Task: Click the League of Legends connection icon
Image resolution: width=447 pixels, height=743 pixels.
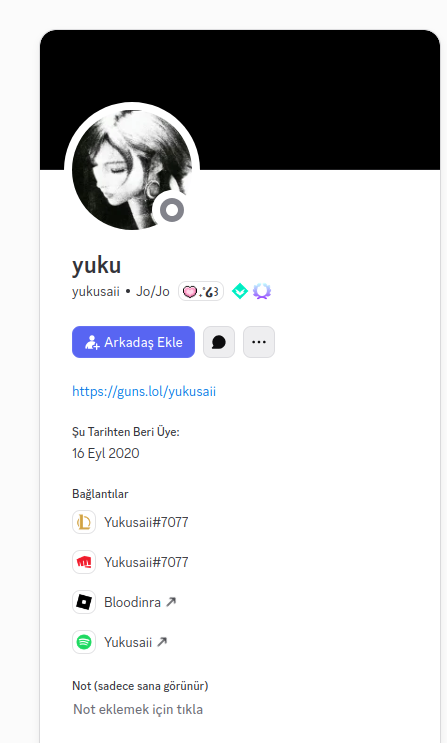Action: [84, 522]
